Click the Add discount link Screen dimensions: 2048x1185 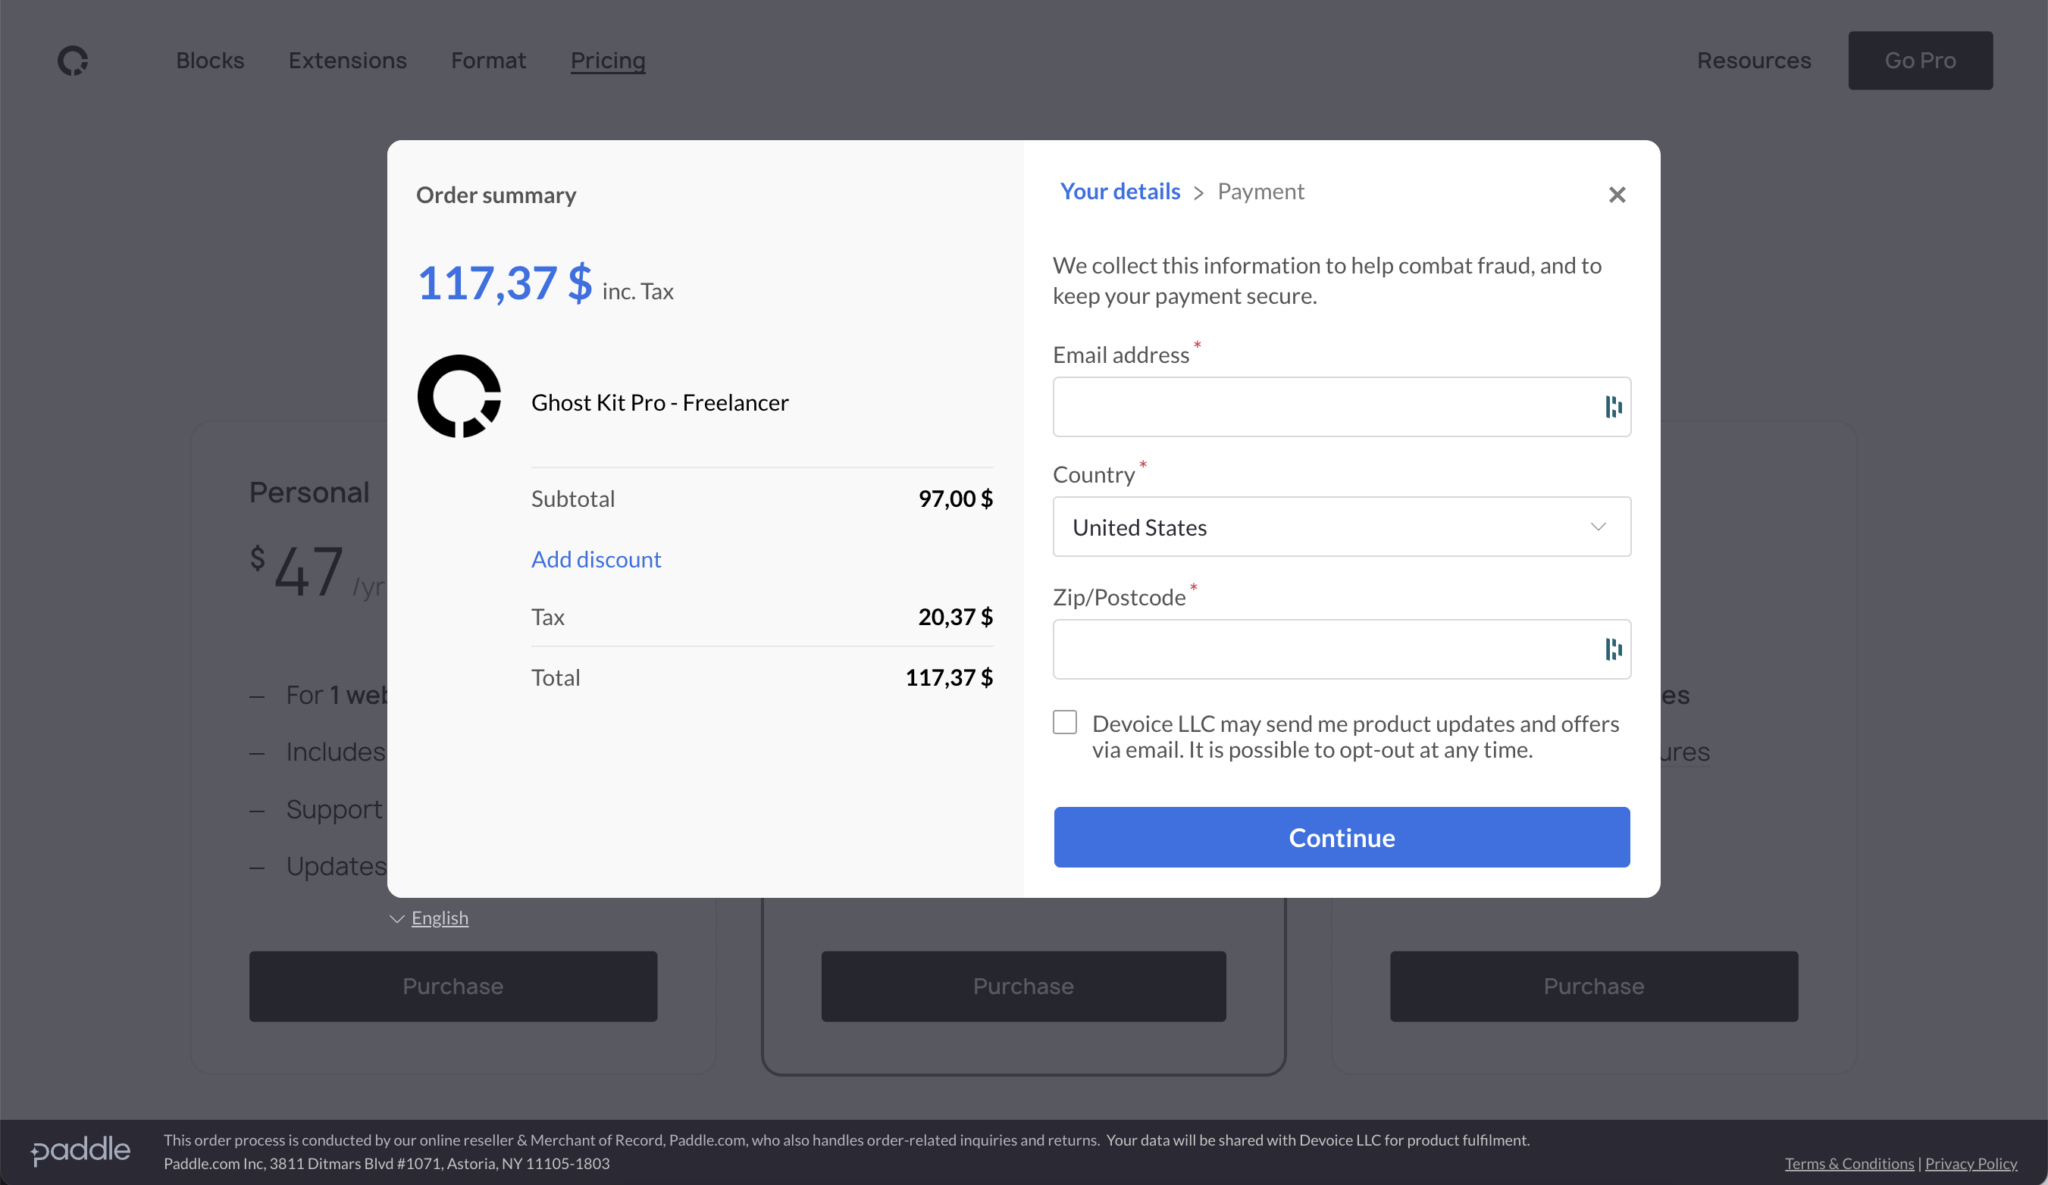[596, 560]
